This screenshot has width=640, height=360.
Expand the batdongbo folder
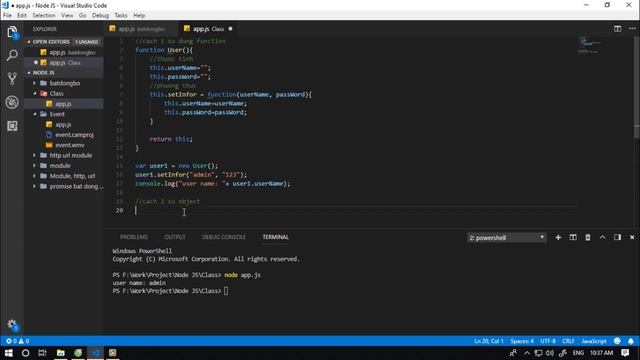tap(65, 83)
